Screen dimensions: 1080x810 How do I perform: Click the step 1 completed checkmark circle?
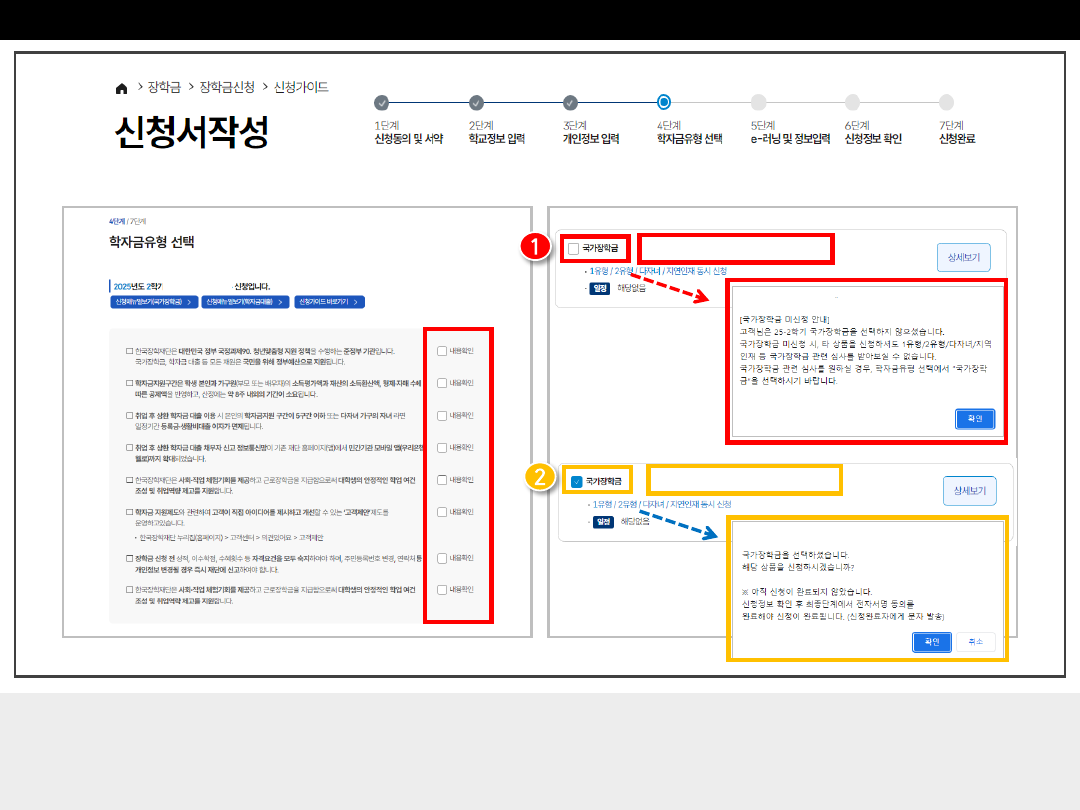pyautogui.click(x=381, y=102)
